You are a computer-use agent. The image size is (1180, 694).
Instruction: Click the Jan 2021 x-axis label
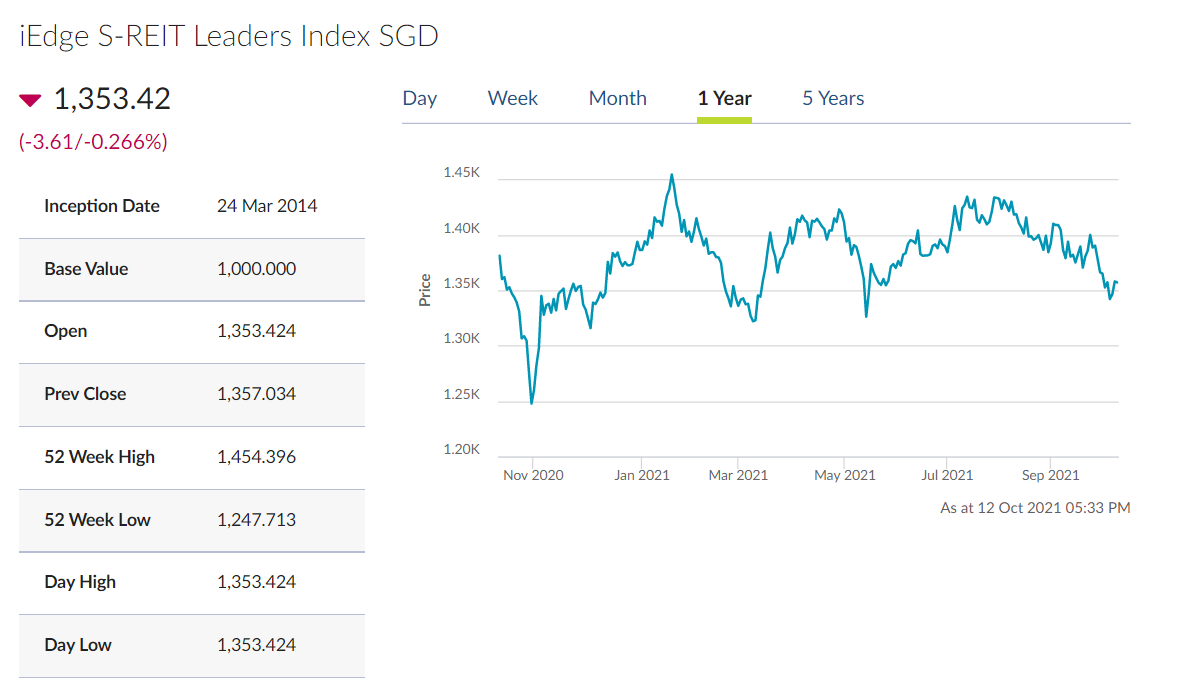641,475
